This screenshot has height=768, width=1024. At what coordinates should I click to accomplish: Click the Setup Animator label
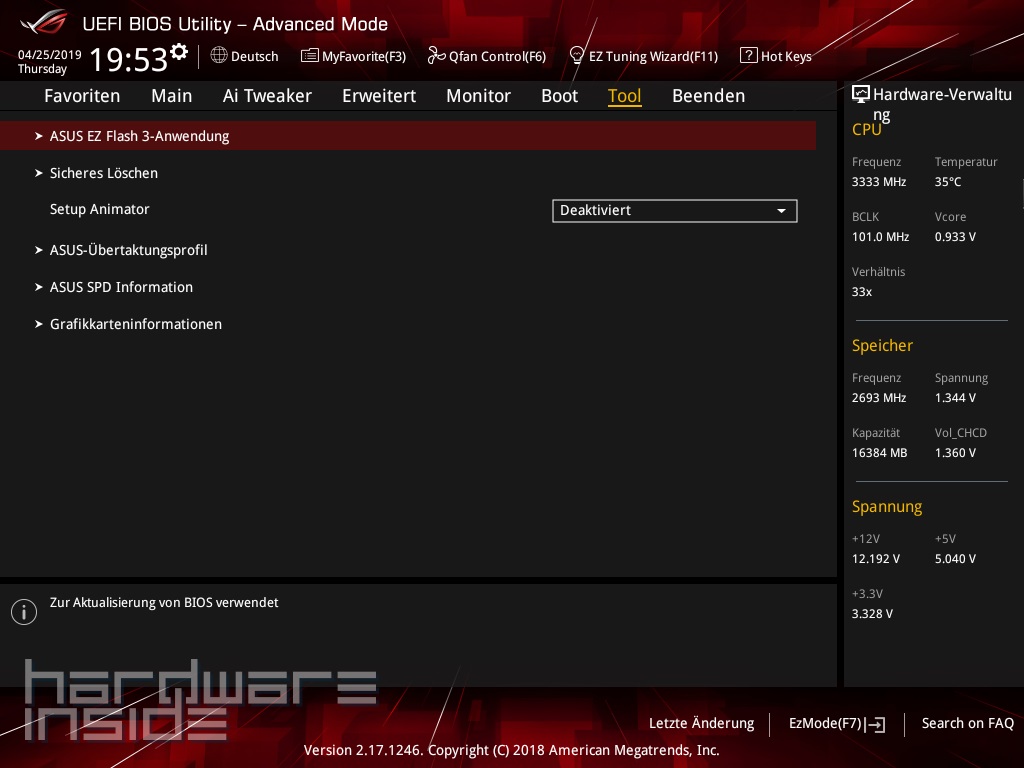pyautogui.click(x=100, y=210)
